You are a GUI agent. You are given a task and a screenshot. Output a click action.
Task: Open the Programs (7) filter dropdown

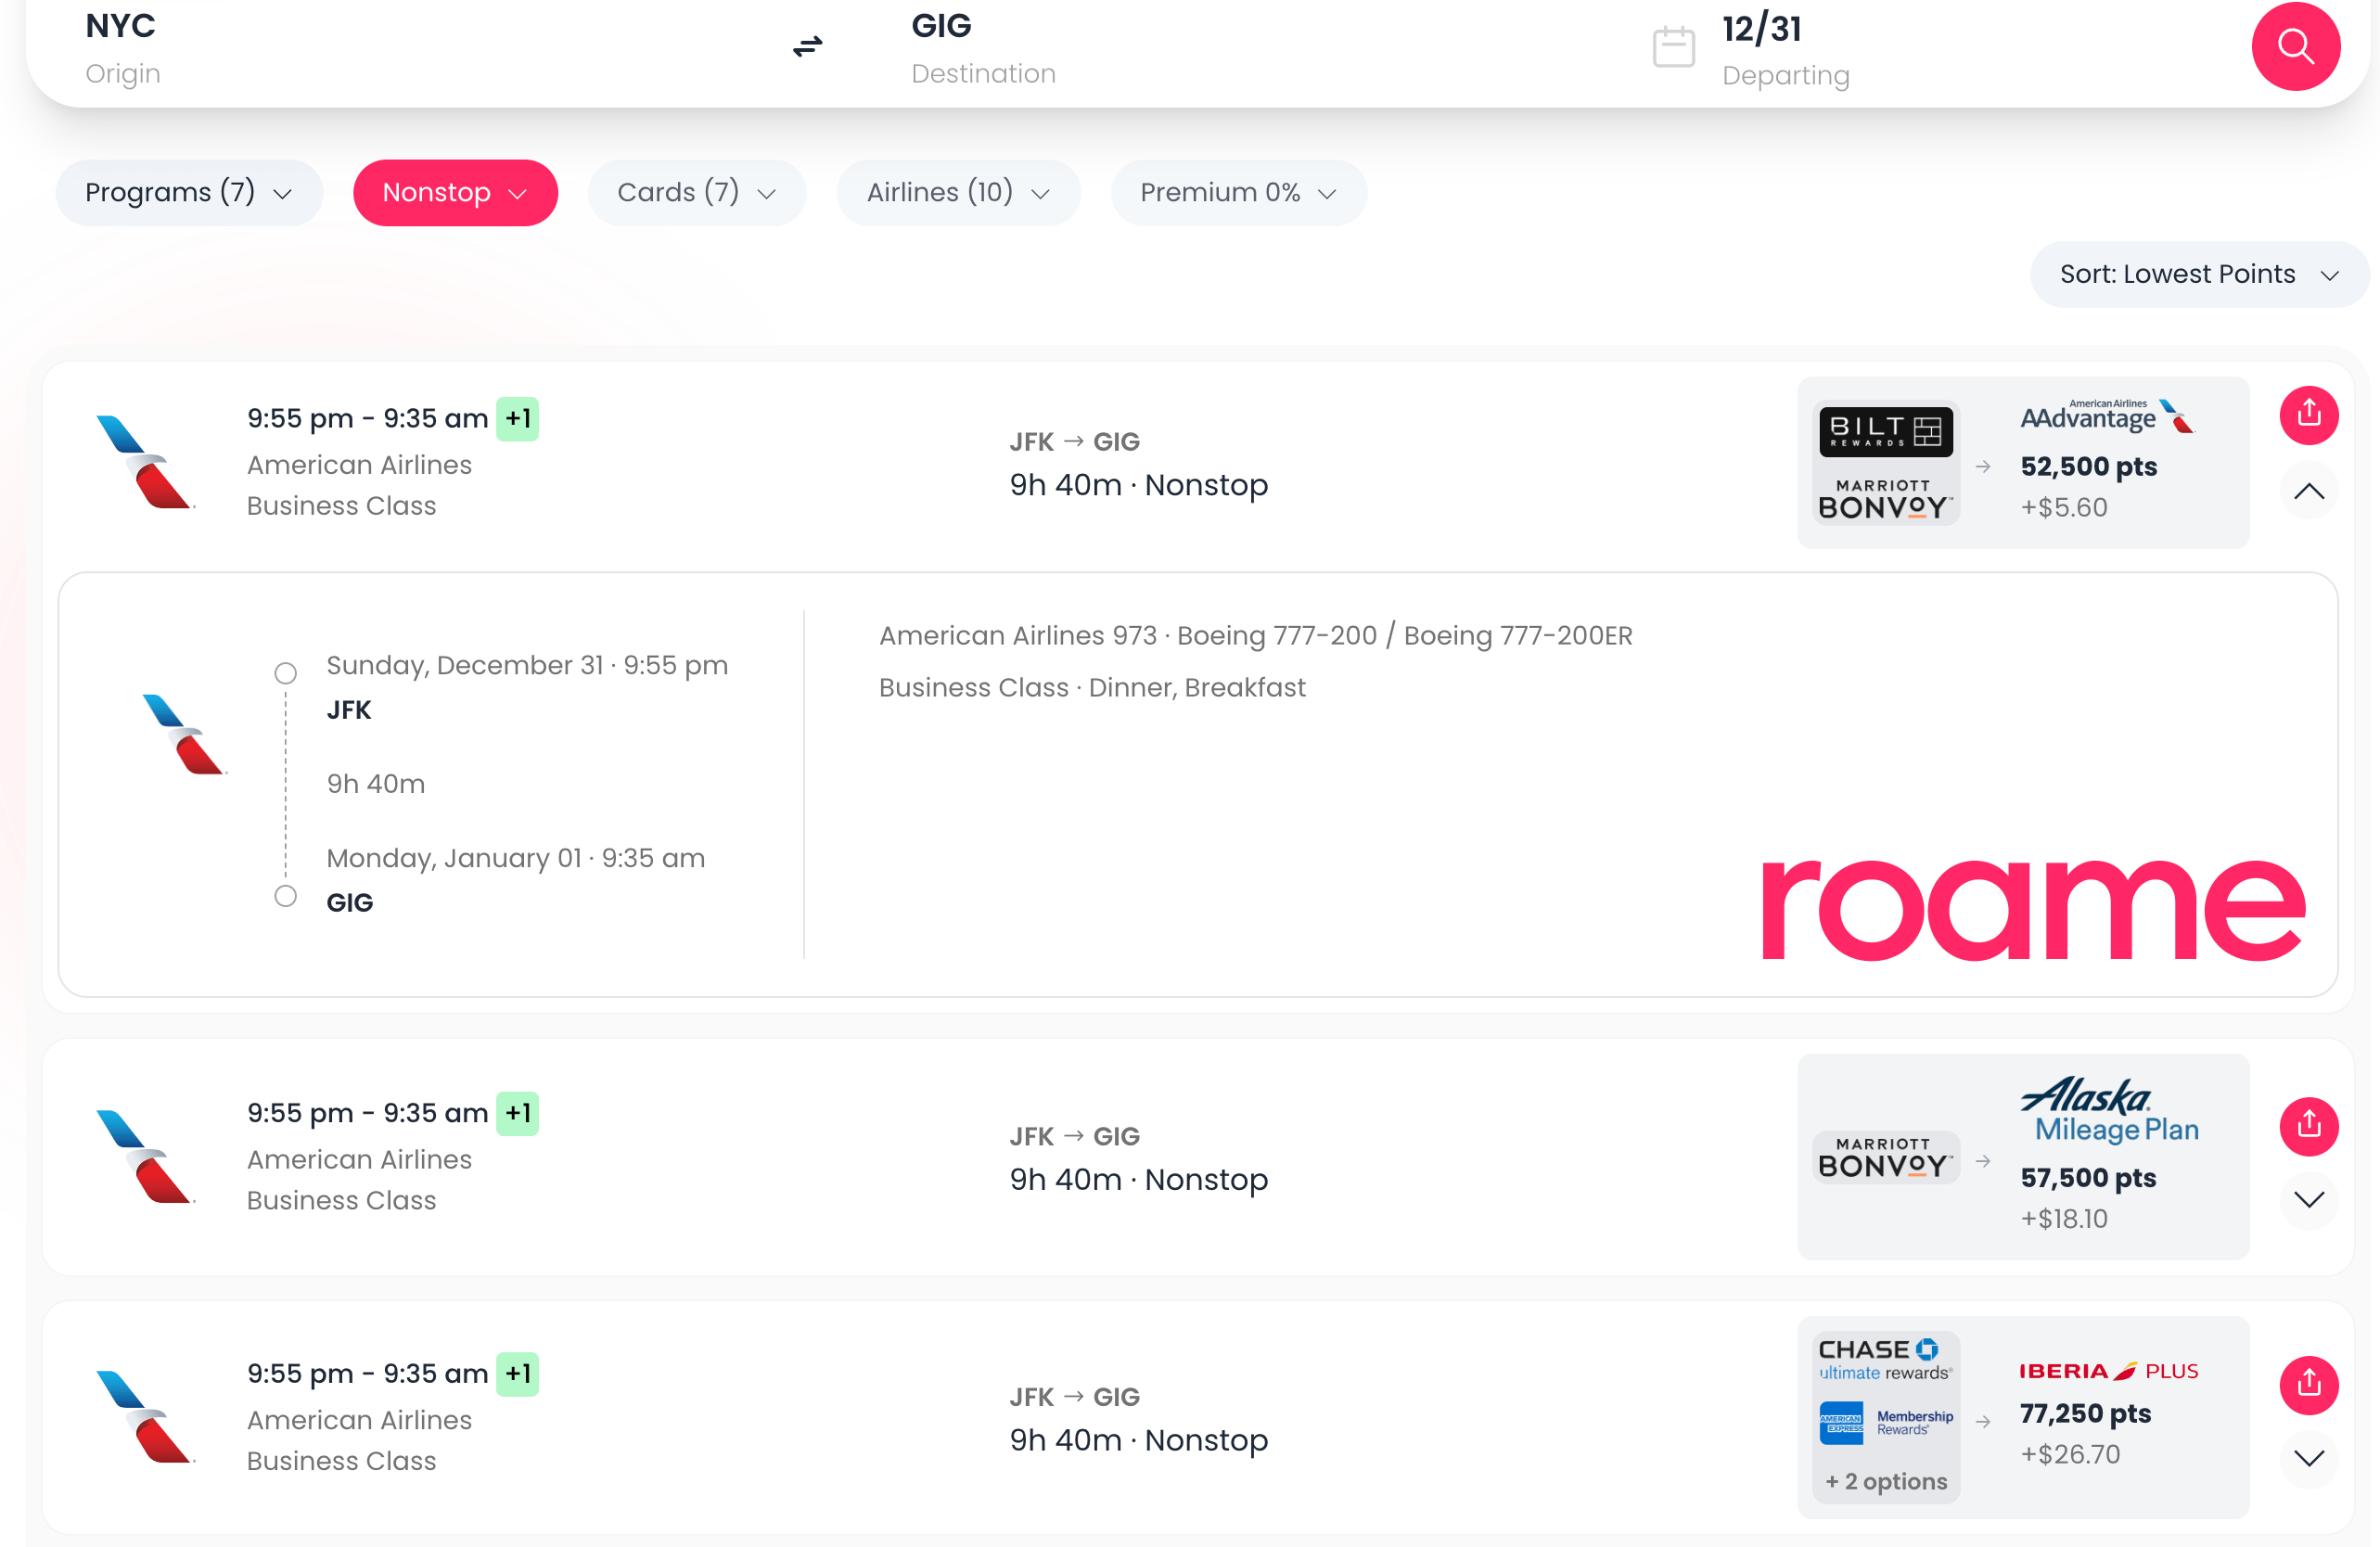point(189,192)
